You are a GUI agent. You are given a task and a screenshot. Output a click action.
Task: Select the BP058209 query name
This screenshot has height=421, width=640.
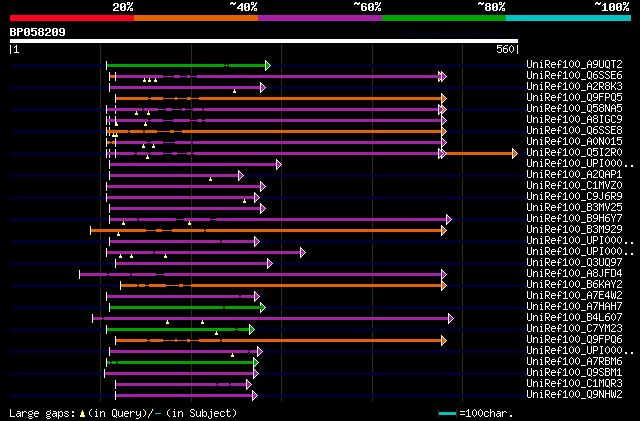[38, 32]
